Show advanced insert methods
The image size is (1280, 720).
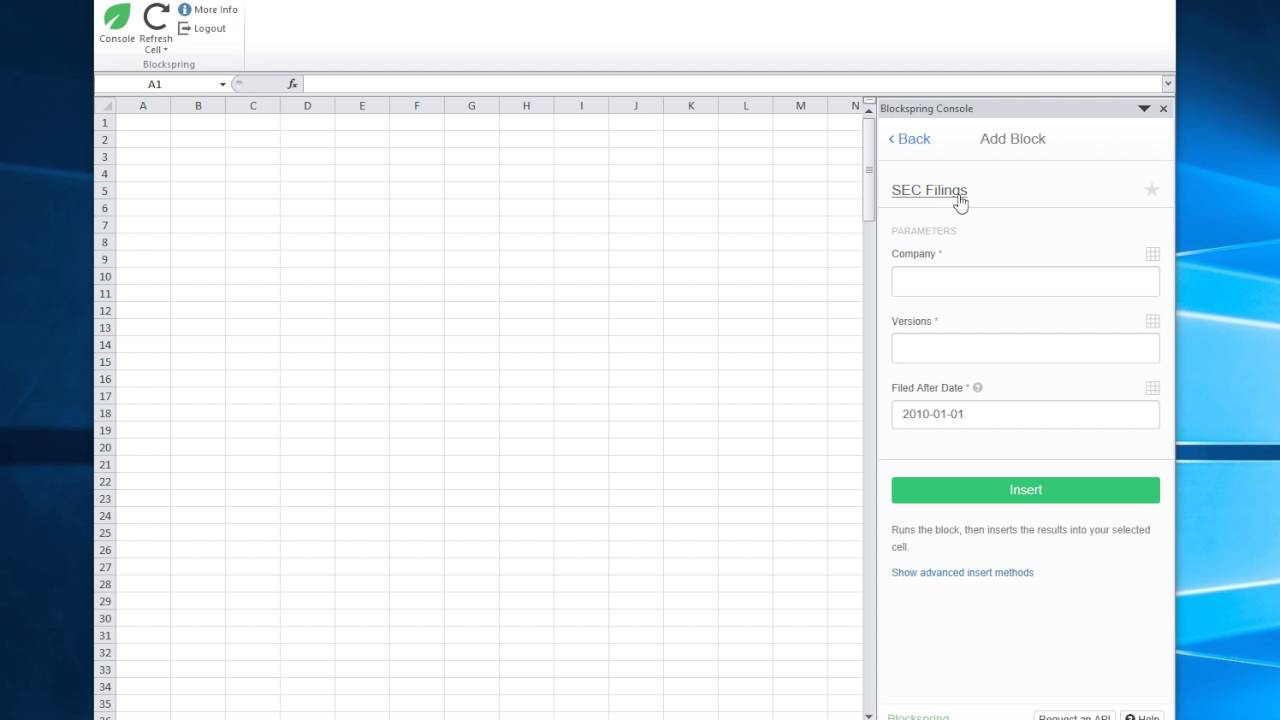pyautogui.click(x=962, y=573)
